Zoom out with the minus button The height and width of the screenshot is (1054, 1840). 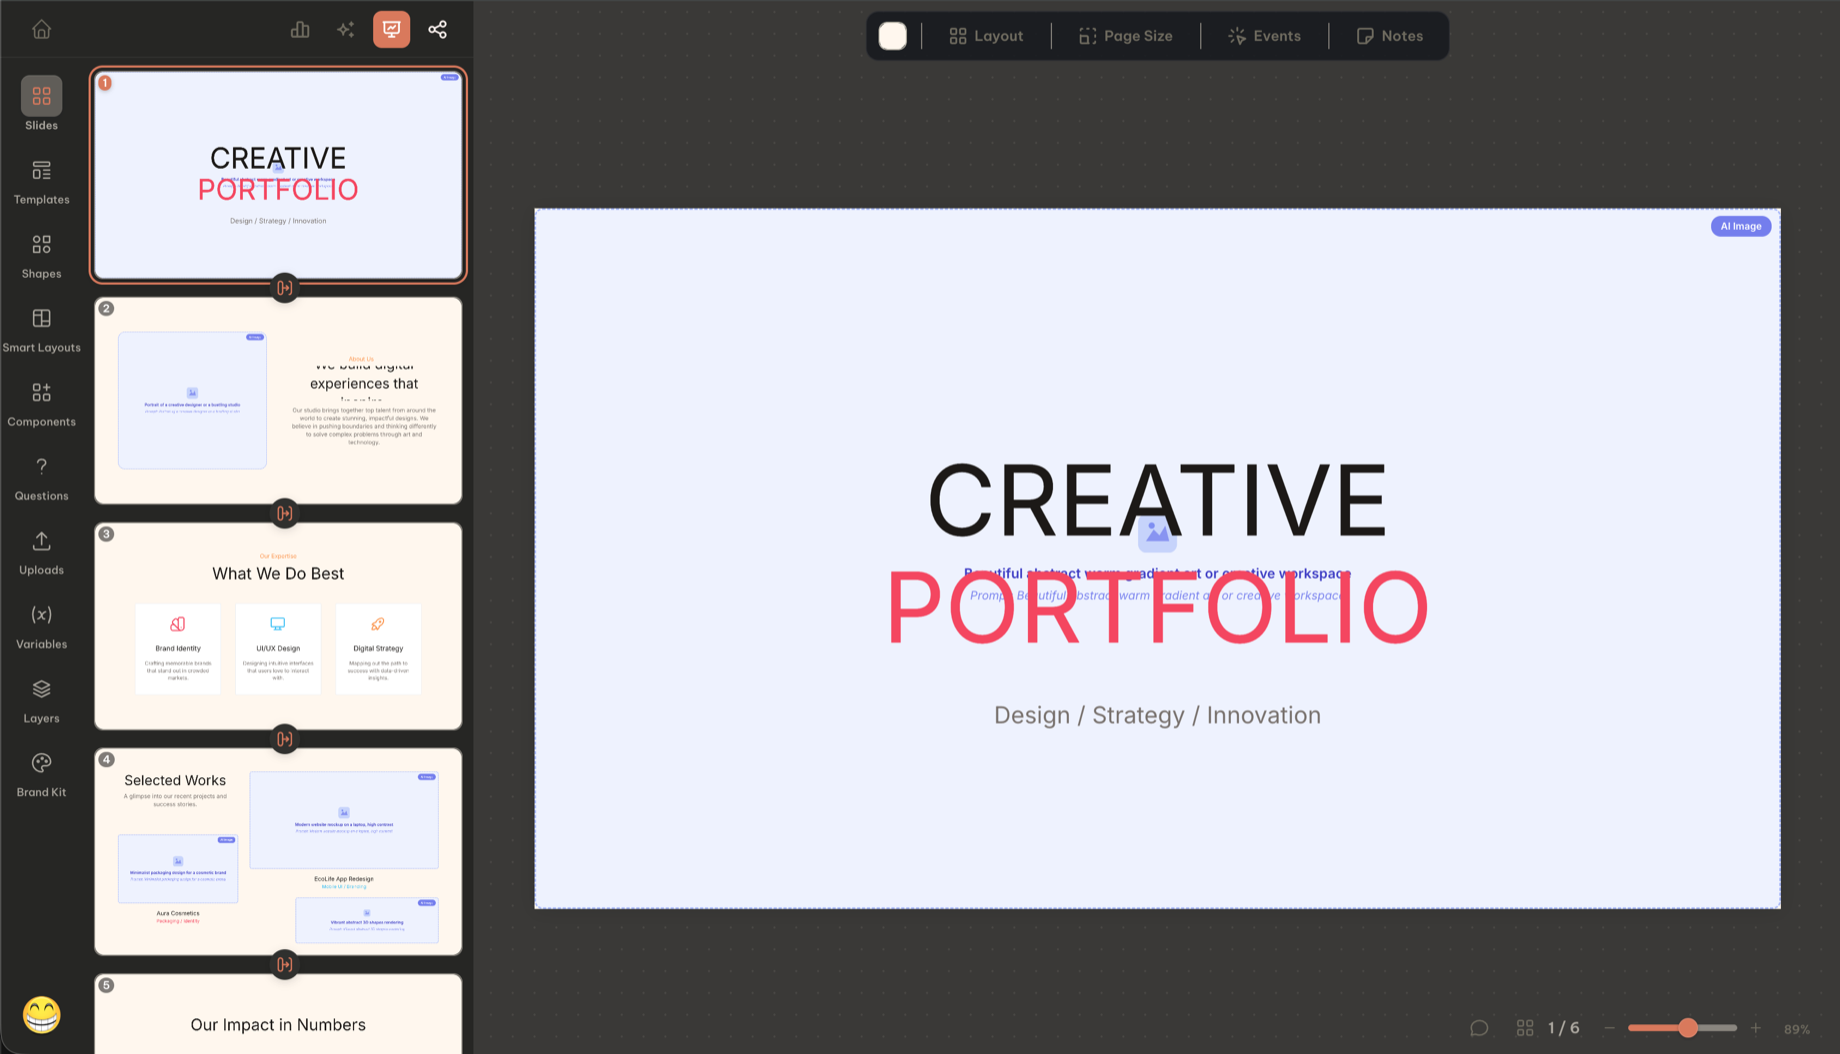click(x=1609, y=1028)
